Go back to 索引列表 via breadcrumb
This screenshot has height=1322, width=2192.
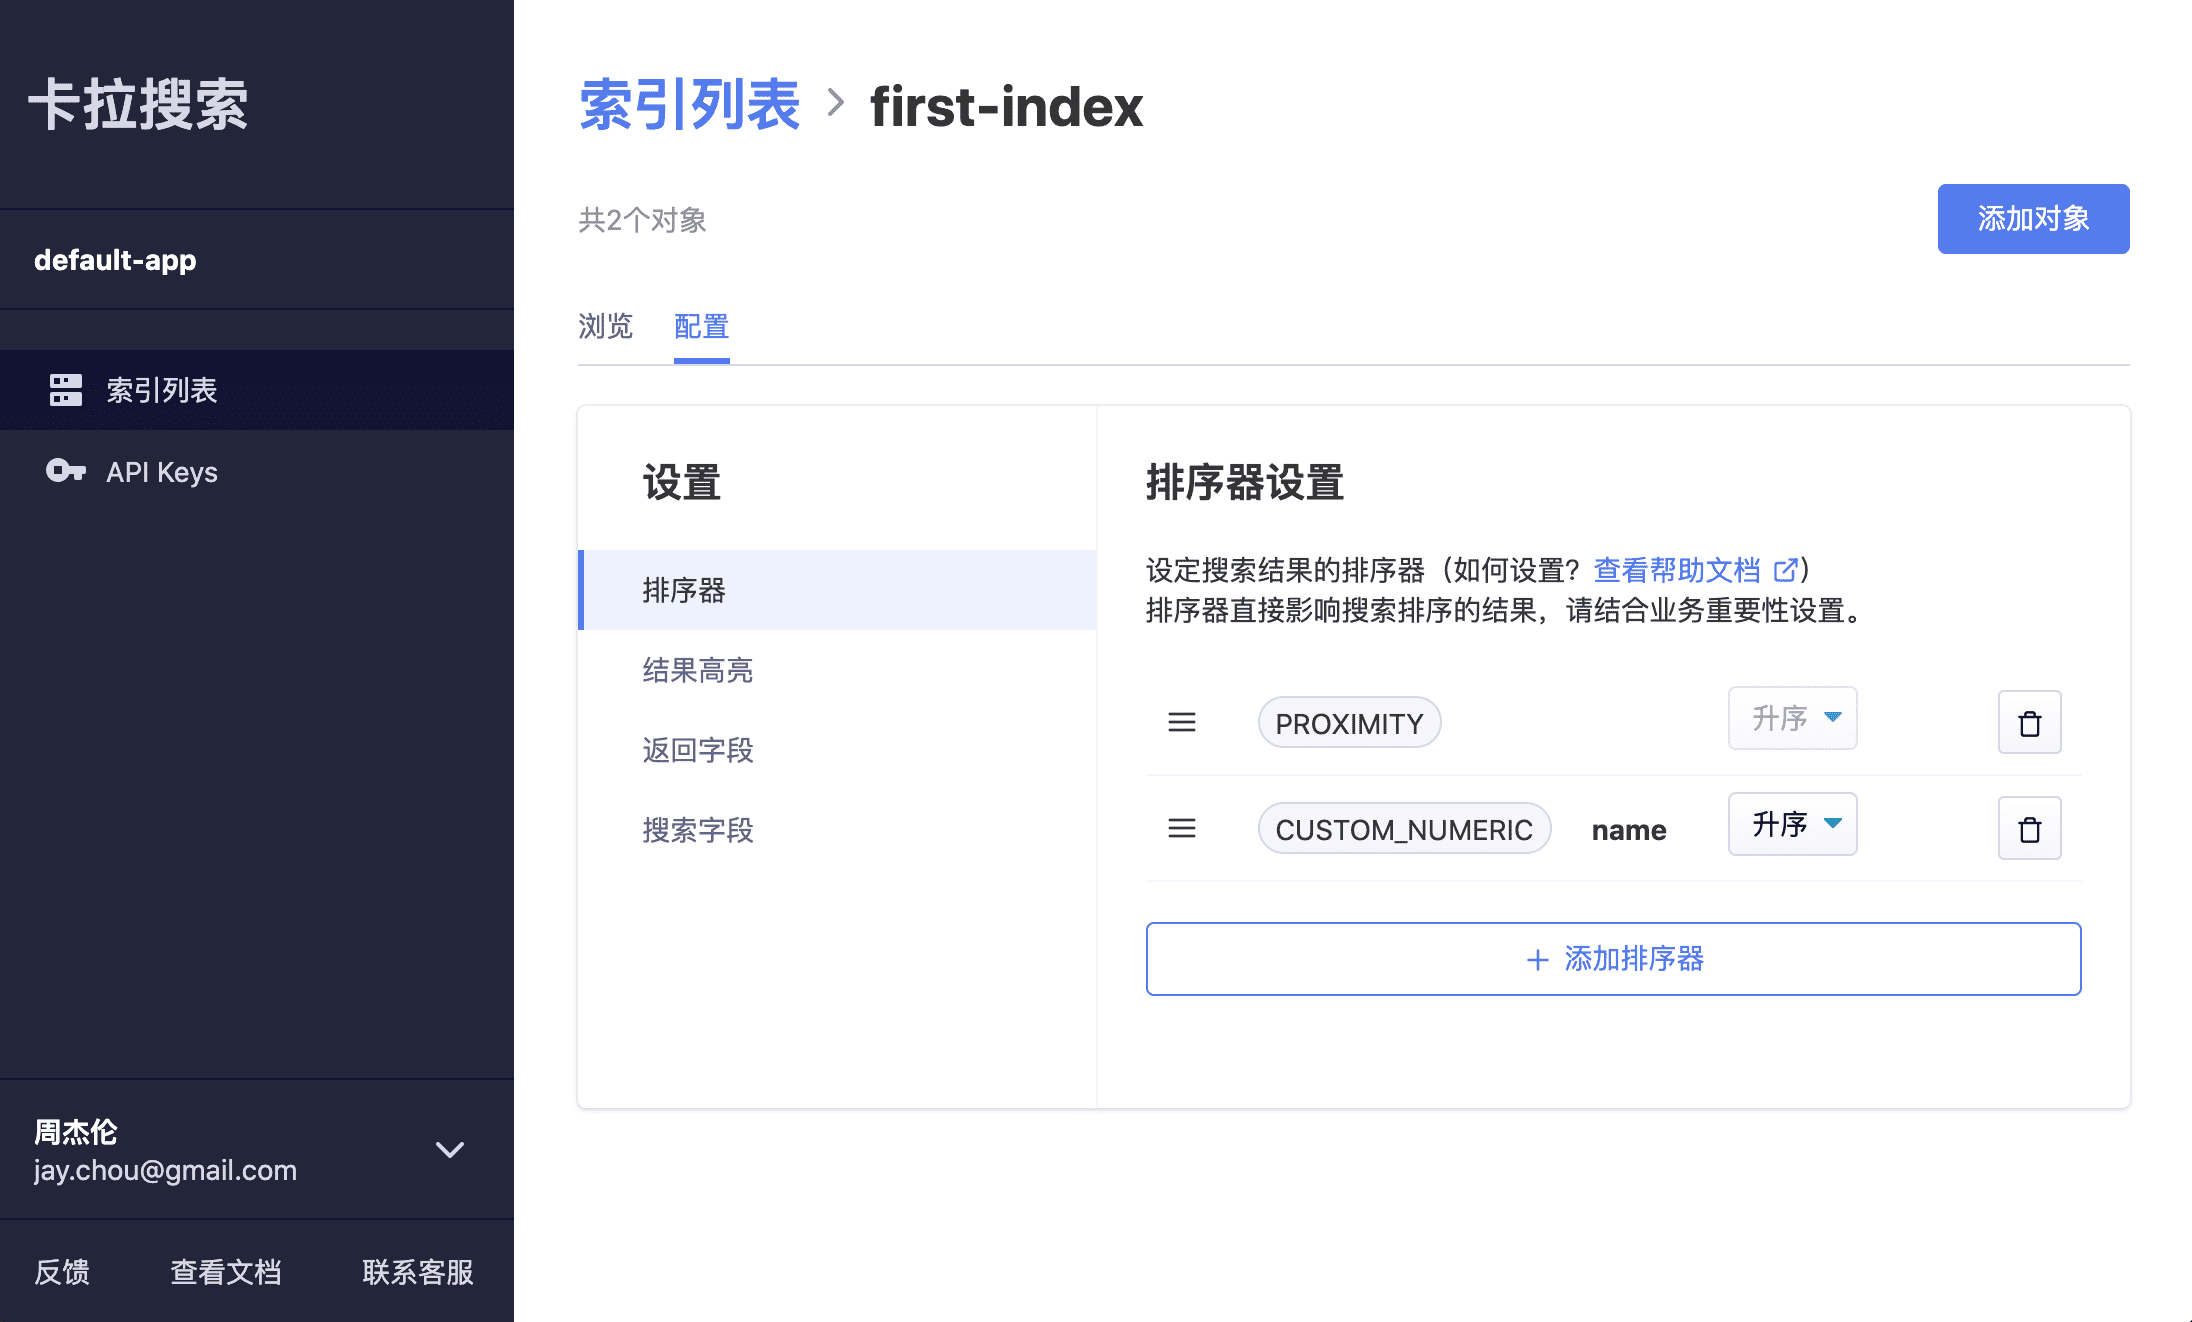[x=689, y=106]
